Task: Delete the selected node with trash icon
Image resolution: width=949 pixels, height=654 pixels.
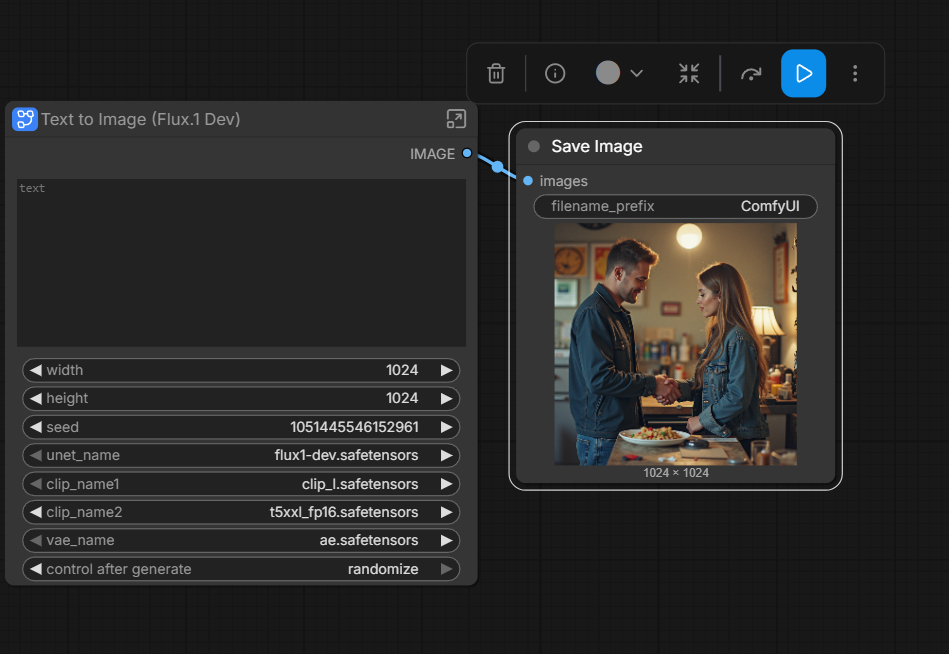Action: 496,73
